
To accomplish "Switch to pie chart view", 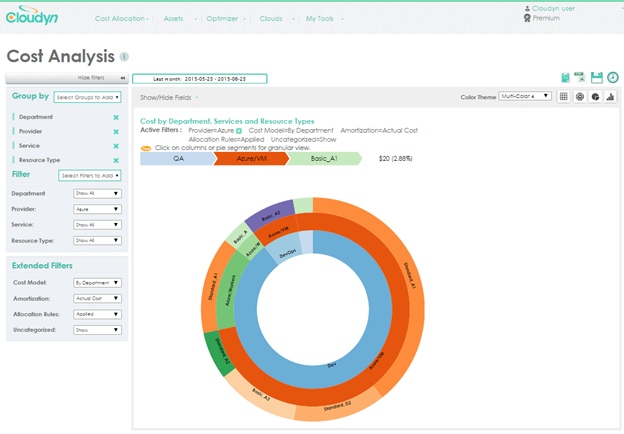I will pos(595,97).
